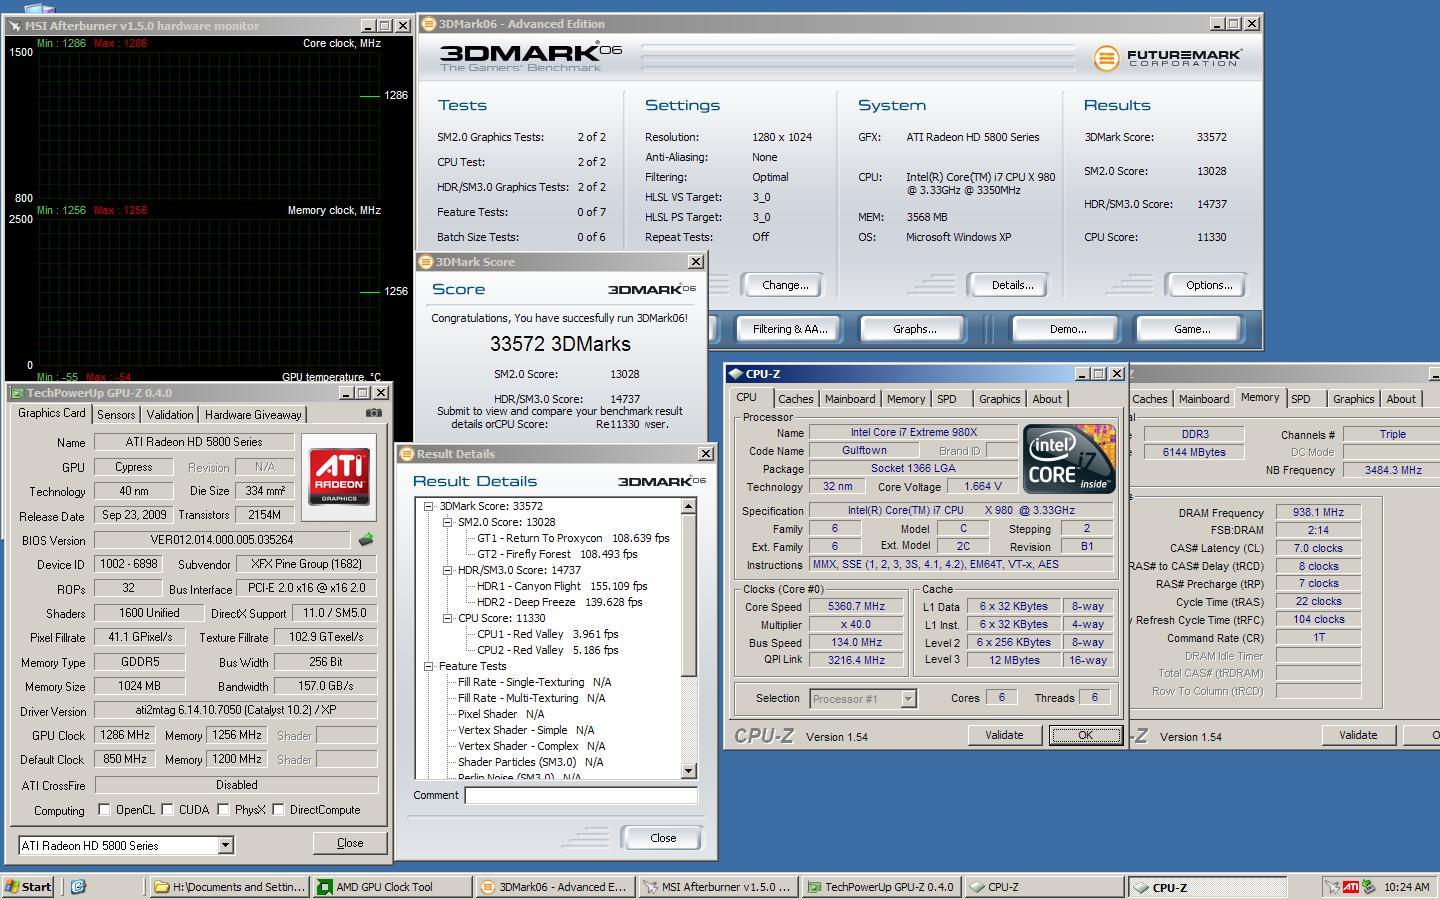Screen dimensions: 1440x900
Task: Collapse the 3DMark Score: 33572 tree node
Action: pyautogui.click(x=429, y=506)
